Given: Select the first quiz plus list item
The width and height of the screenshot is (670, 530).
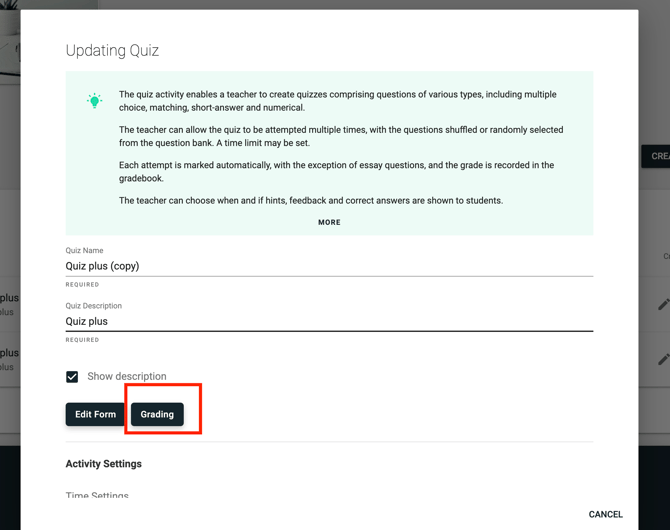Looking at the screenshot, I should 10,304.
